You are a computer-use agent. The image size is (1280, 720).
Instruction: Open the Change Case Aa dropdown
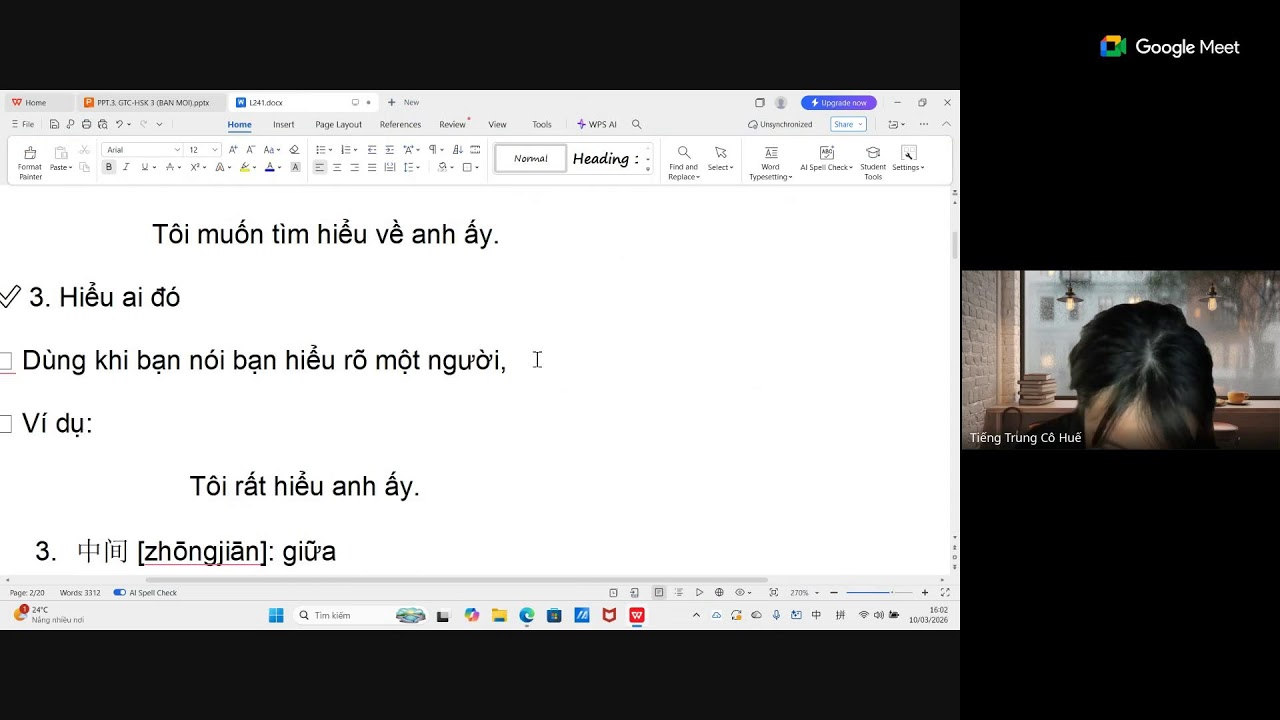(x=271, y=150)
